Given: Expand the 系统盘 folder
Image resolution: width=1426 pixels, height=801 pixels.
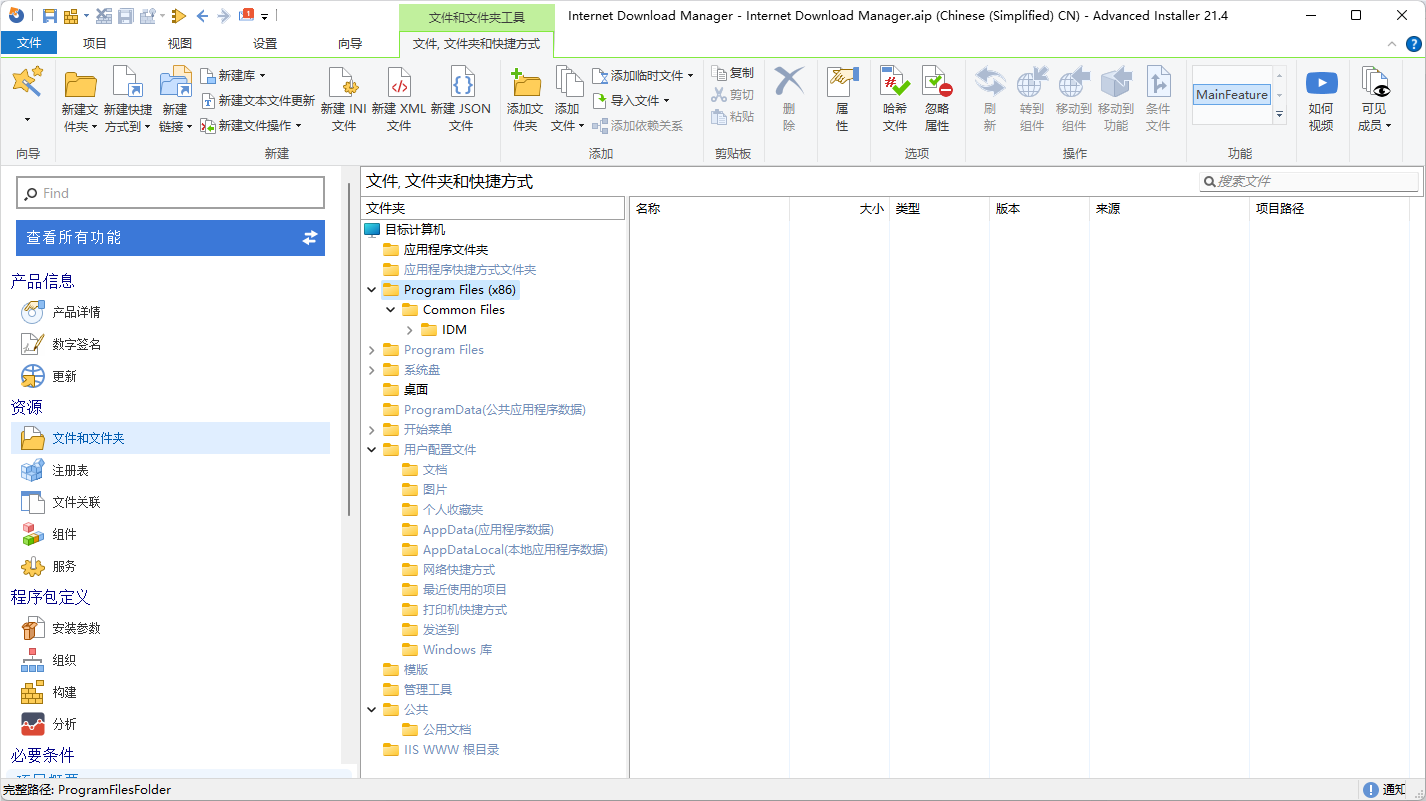Looking at the screenshot, I should [372, 370].
